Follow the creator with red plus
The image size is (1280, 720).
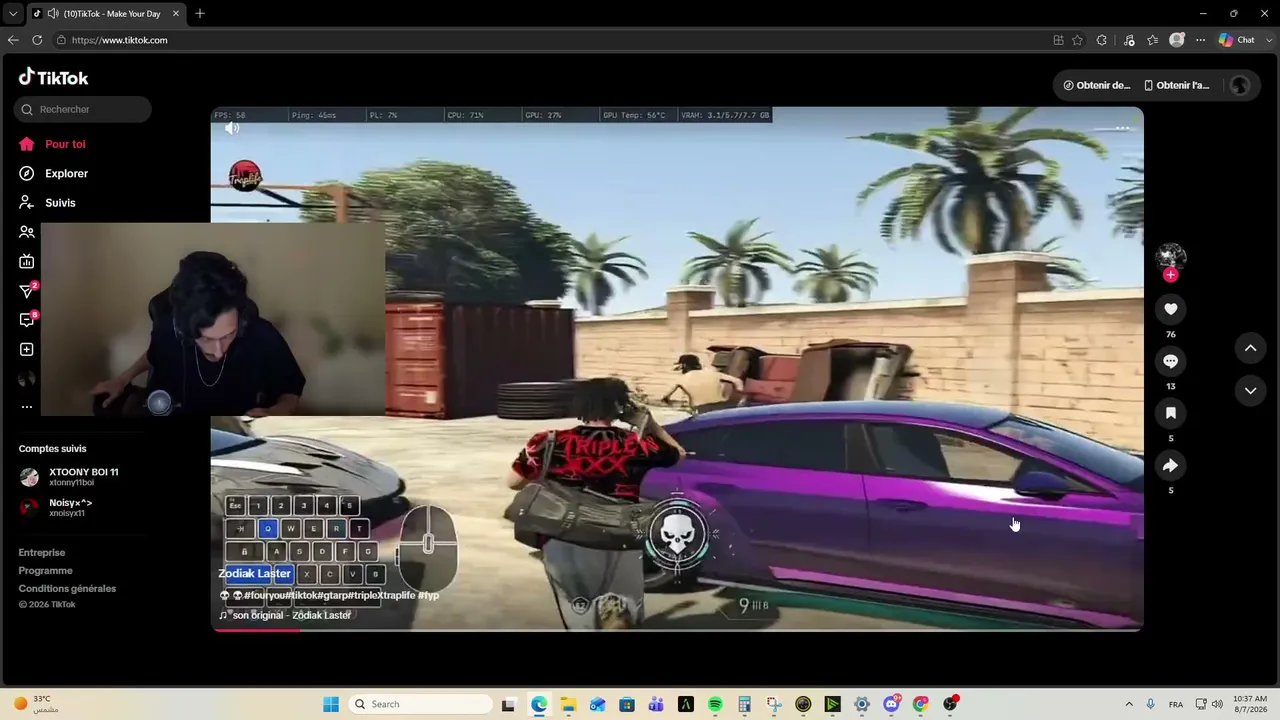coord(1171,275)
